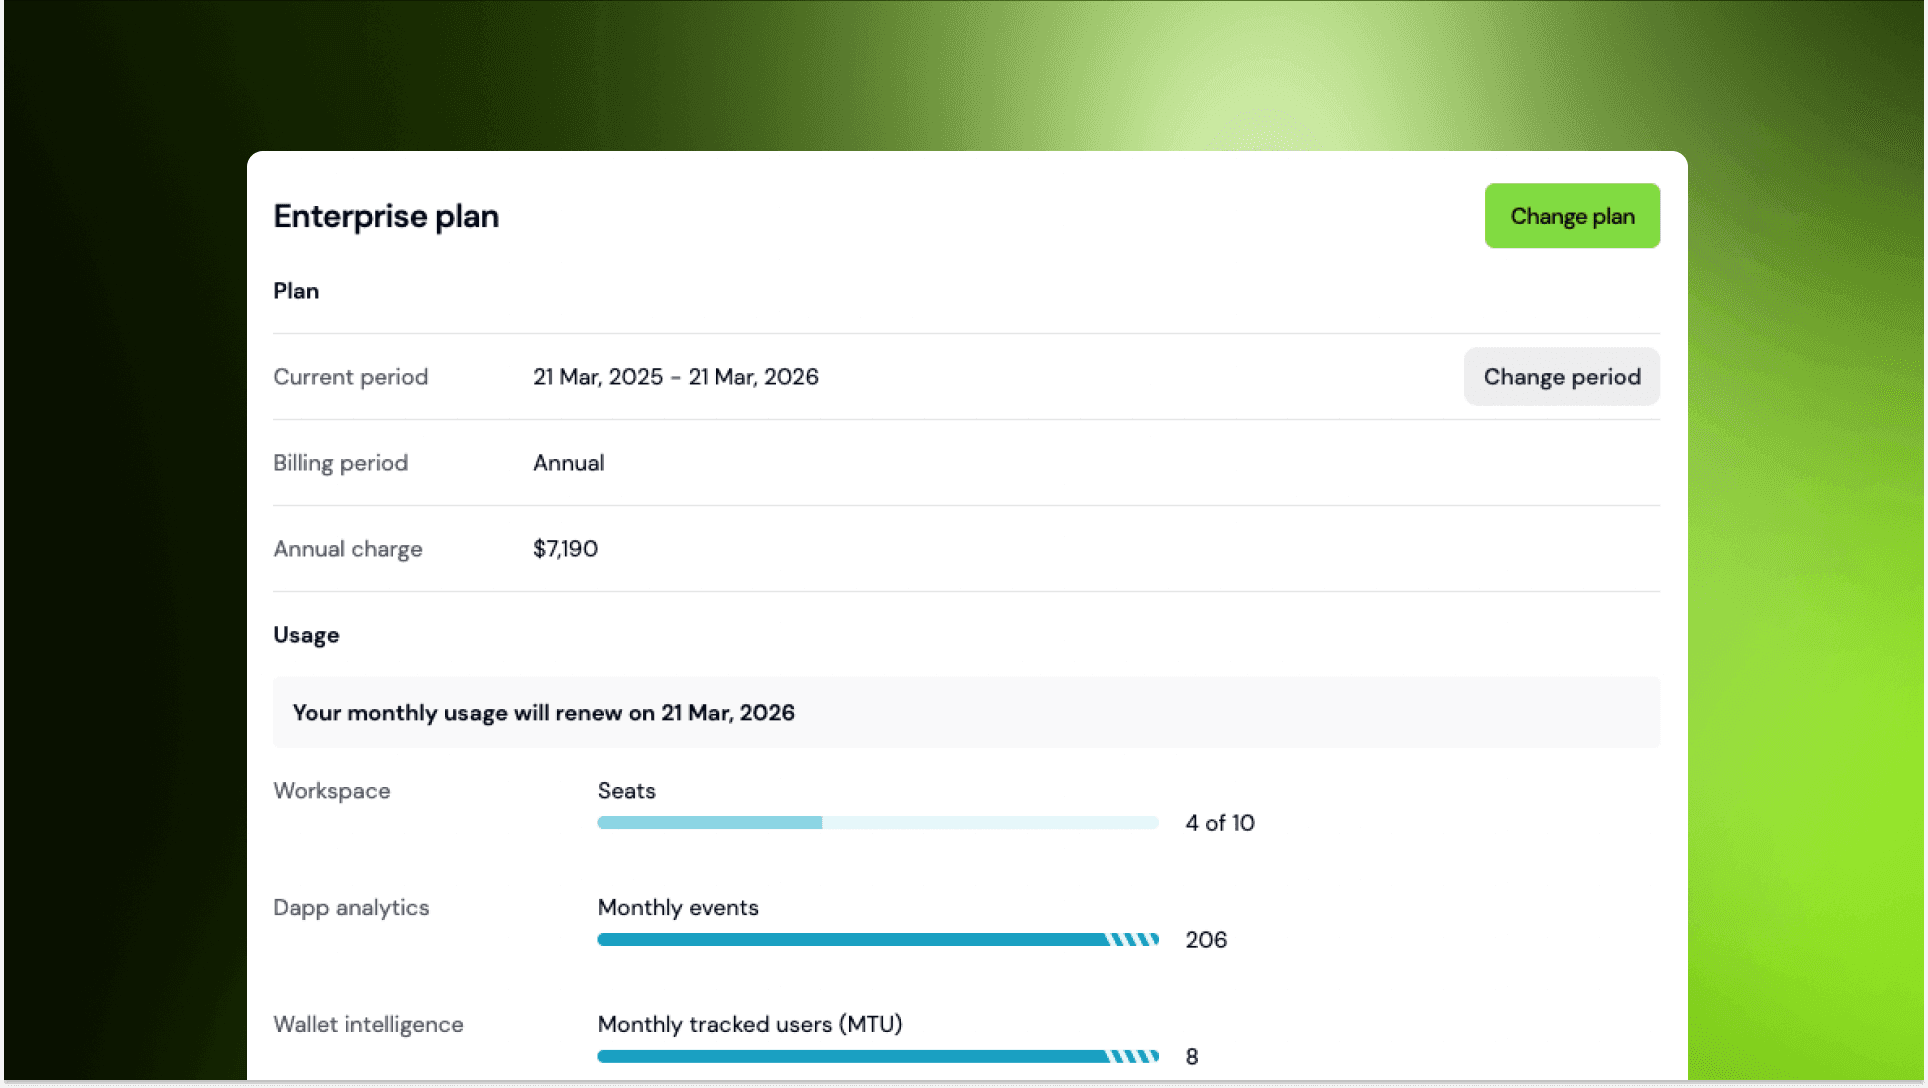
Task: Select the Seats label
Action: tap(627, 791)
